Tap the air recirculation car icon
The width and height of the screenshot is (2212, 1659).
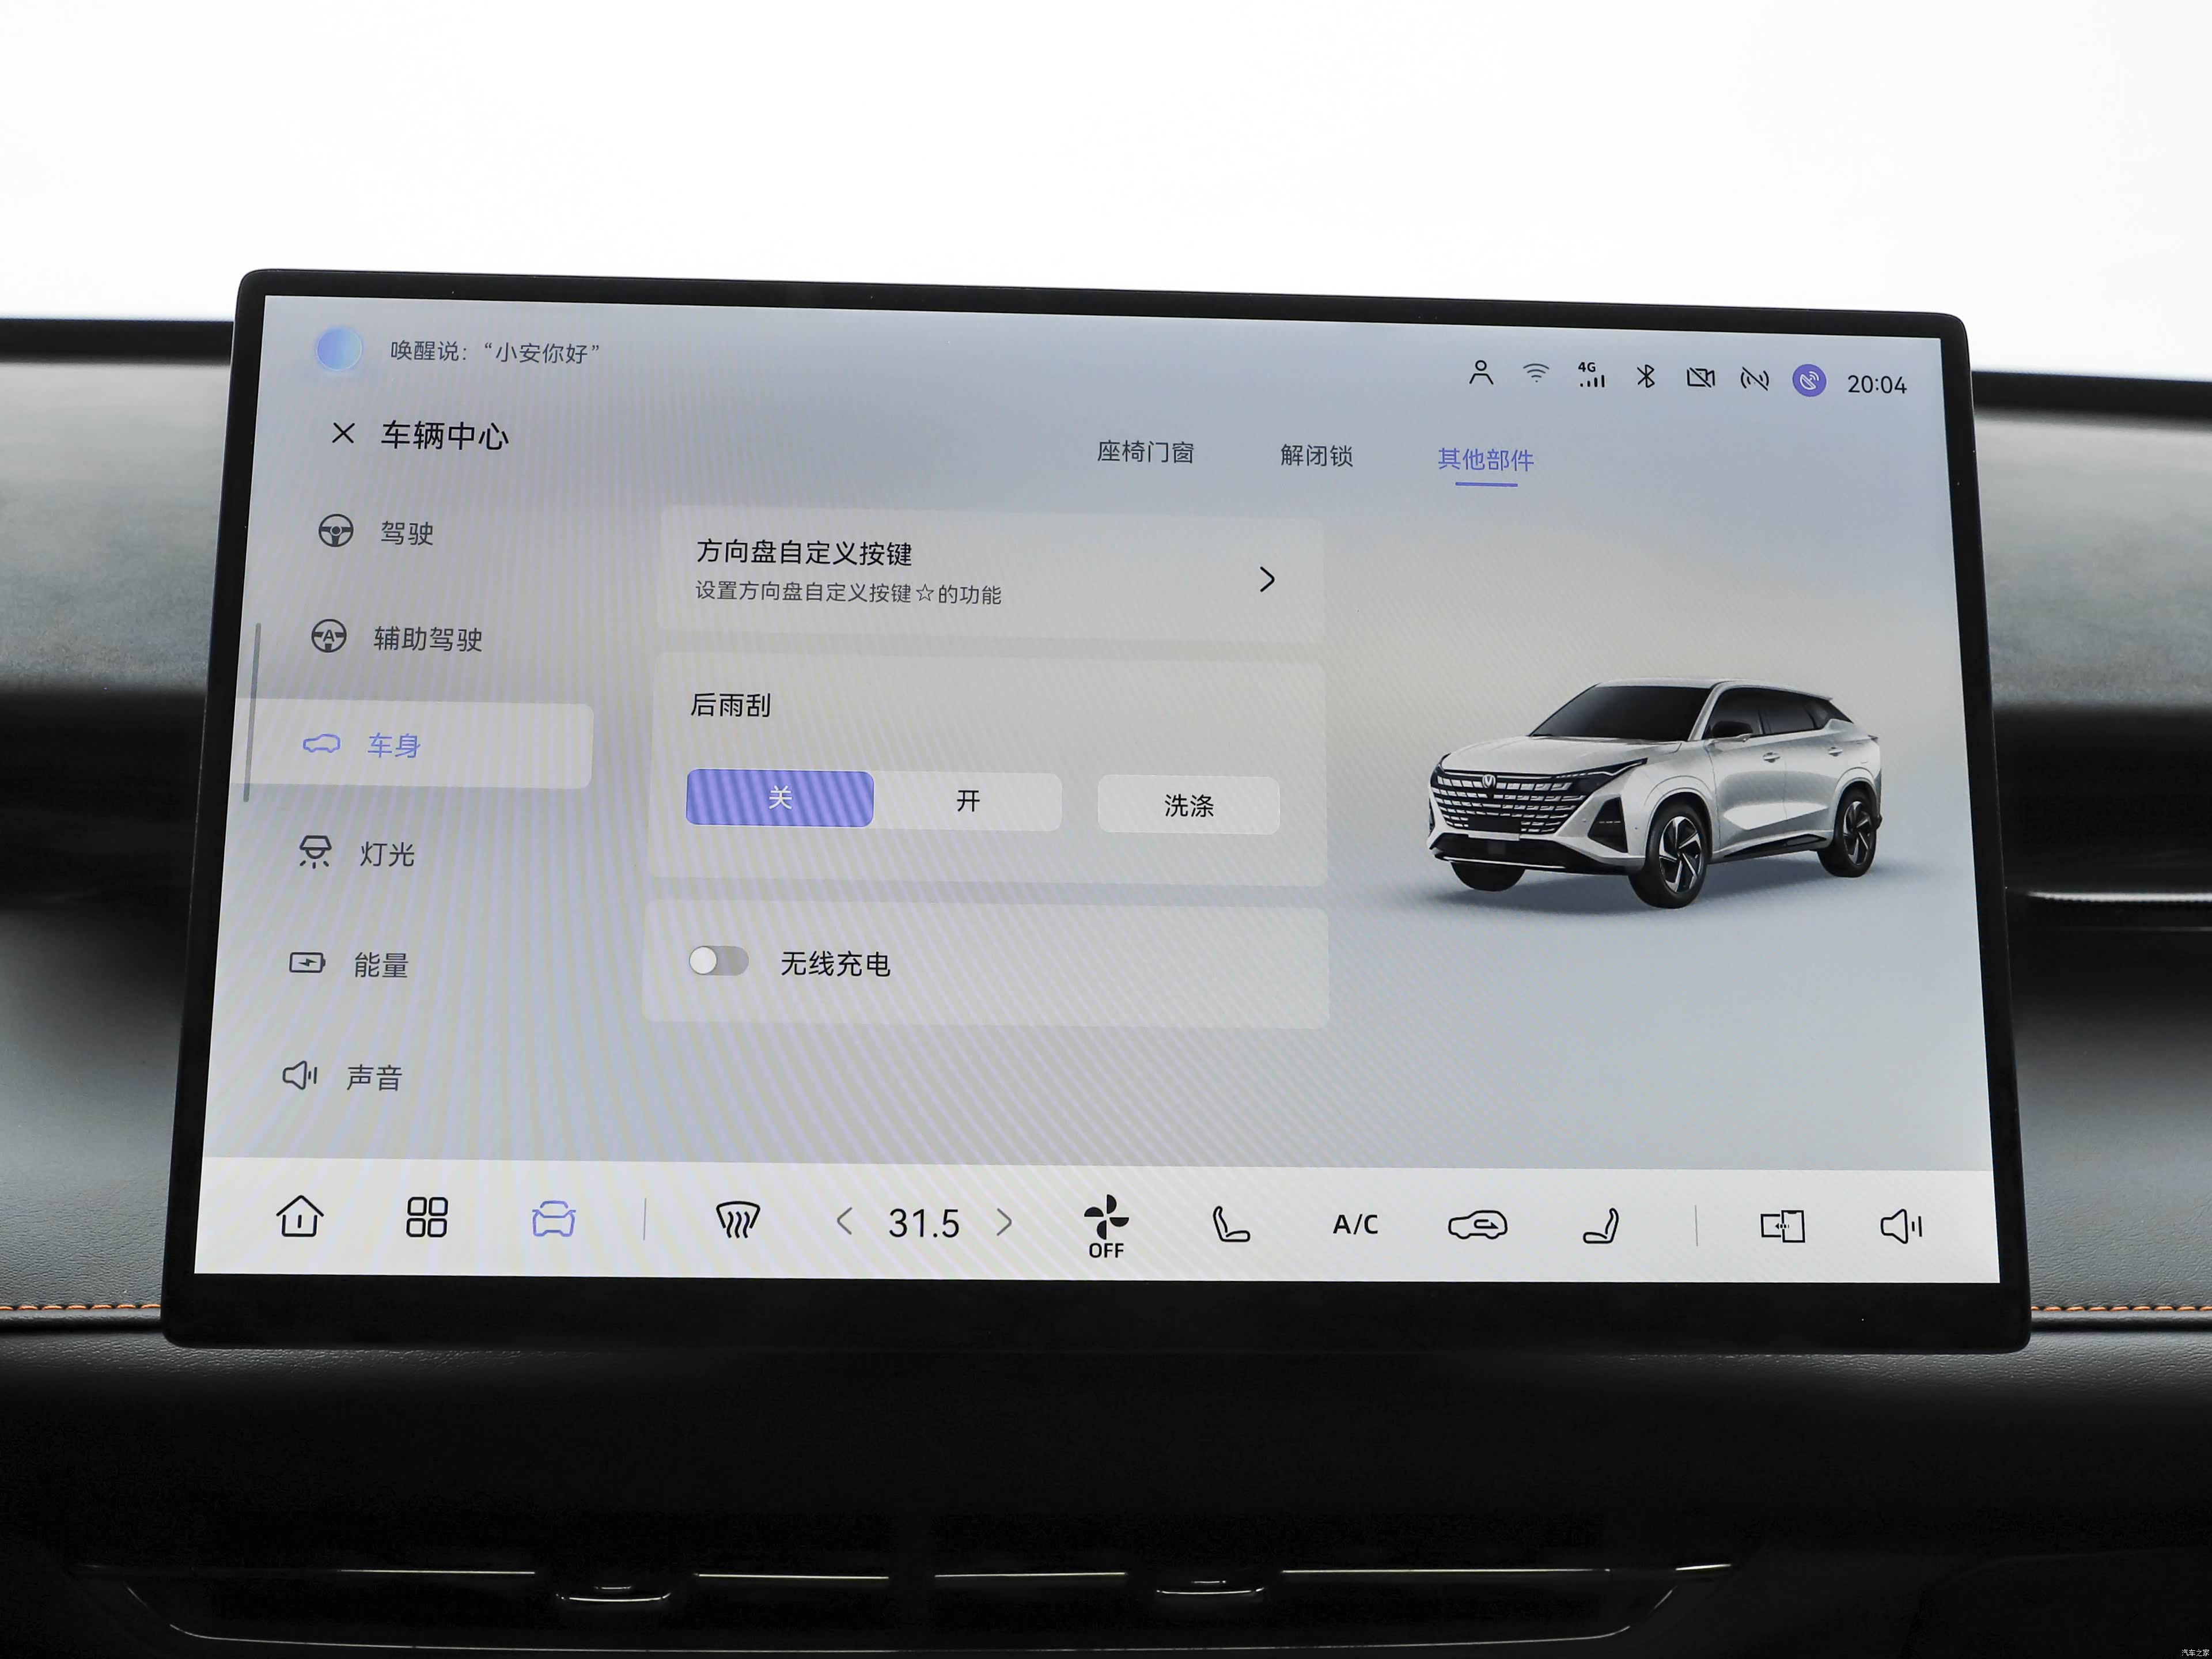(1477, 1225)
